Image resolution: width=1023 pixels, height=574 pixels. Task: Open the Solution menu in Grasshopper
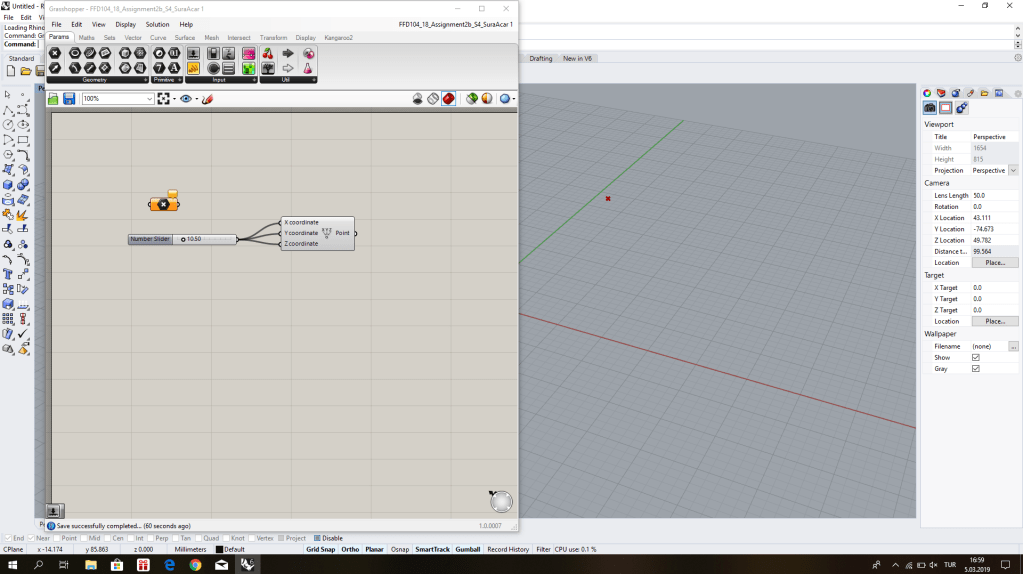tap(157, 24)
